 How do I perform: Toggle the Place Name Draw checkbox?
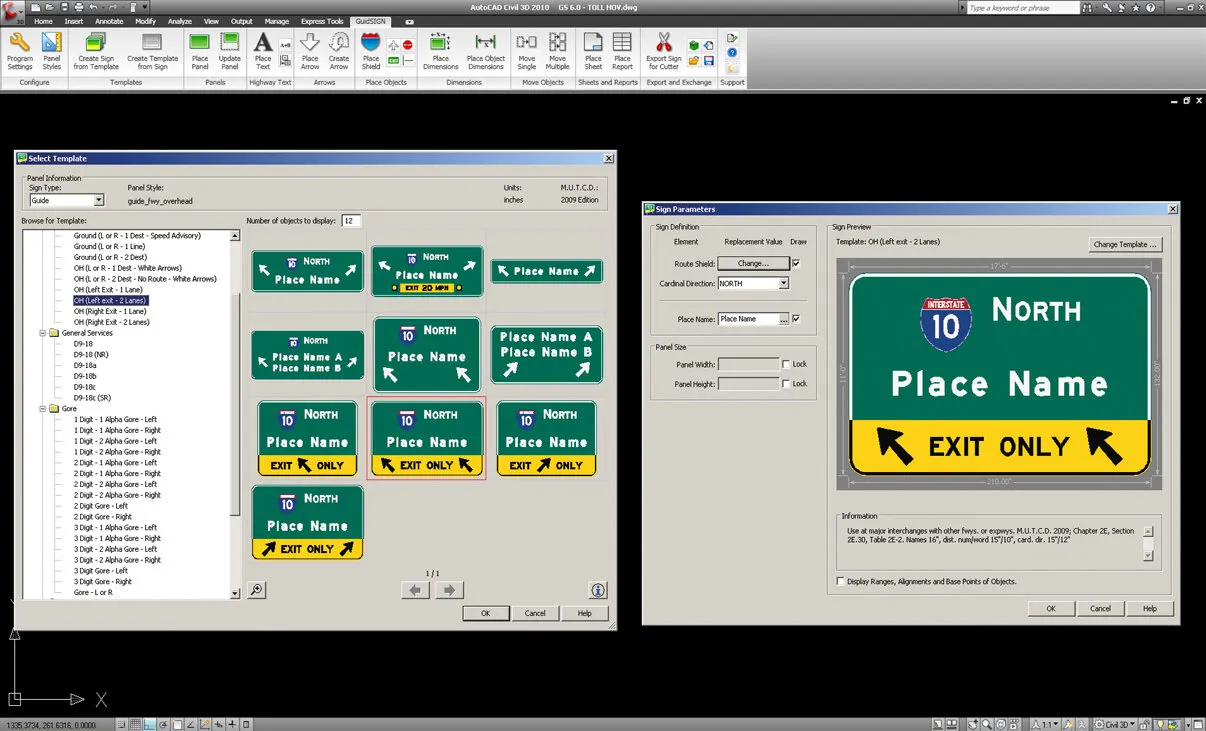pyautogui.click(x=796, y=319)
